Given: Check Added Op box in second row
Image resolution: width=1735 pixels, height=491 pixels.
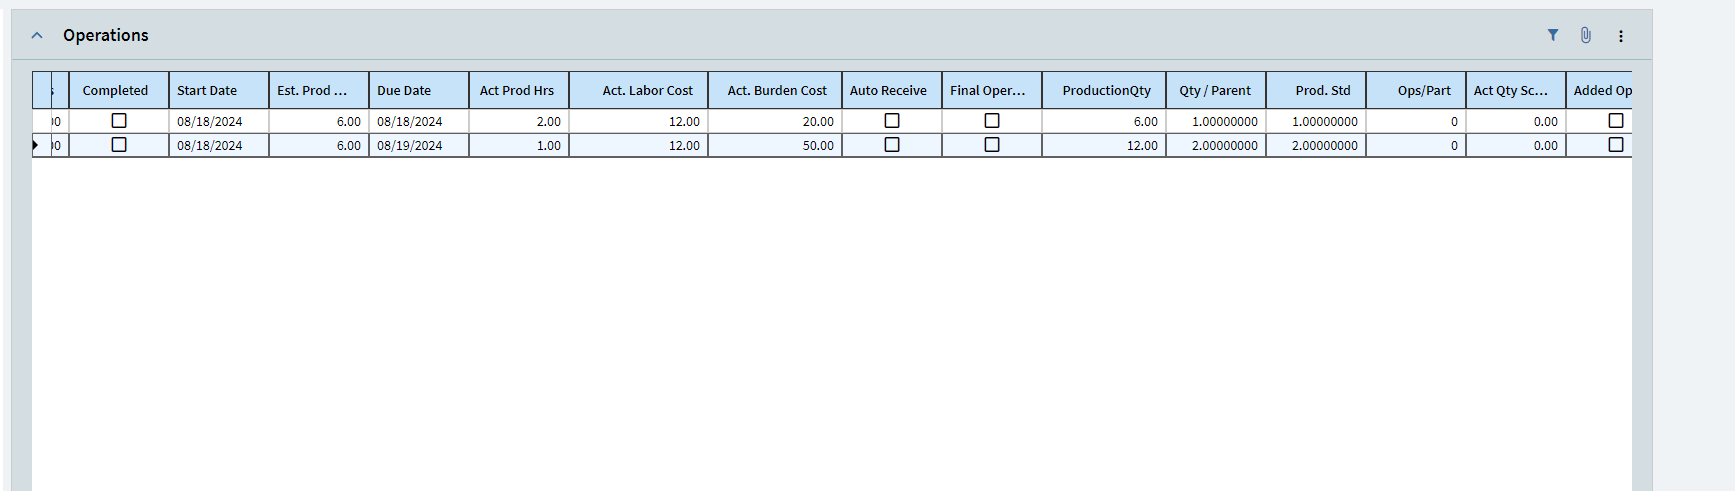Looking at the screenshot, I should [1616, 145].
